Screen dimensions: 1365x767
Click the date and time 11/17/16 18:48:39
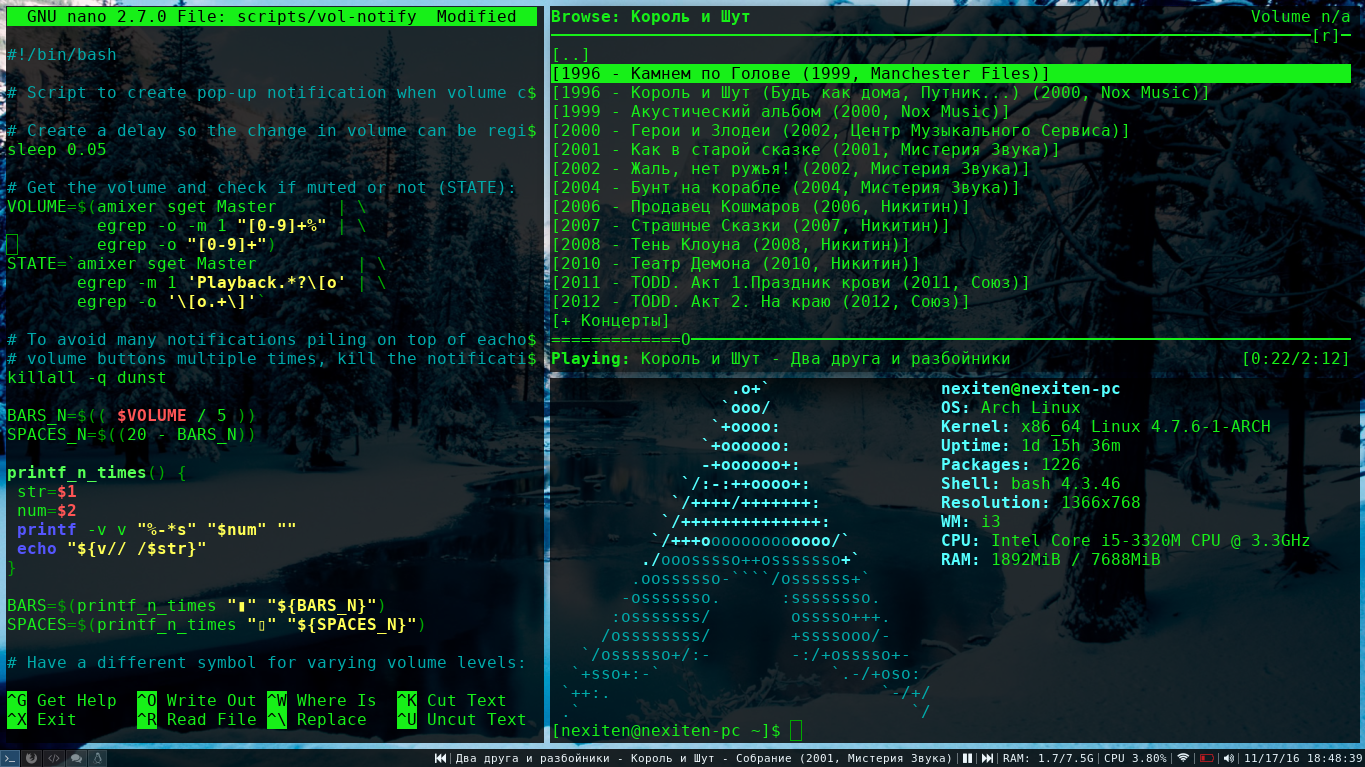click(1303, 758)
